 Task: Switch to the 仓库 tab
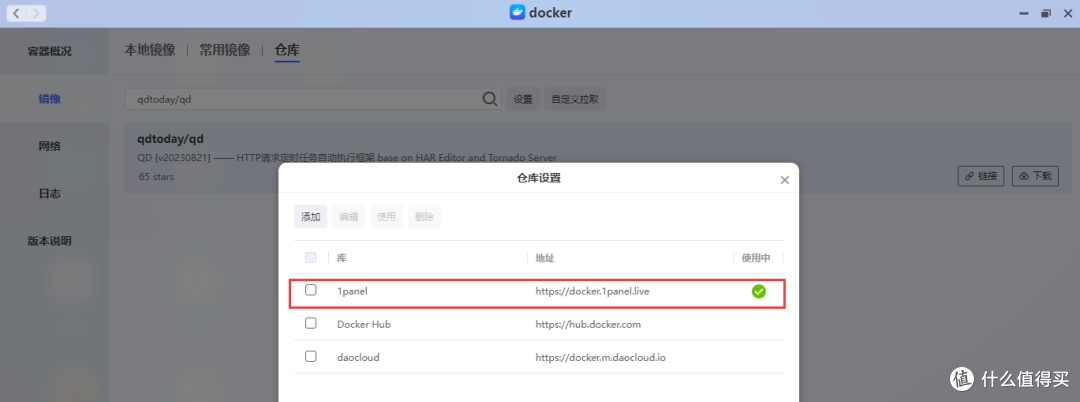pos(287,50)
